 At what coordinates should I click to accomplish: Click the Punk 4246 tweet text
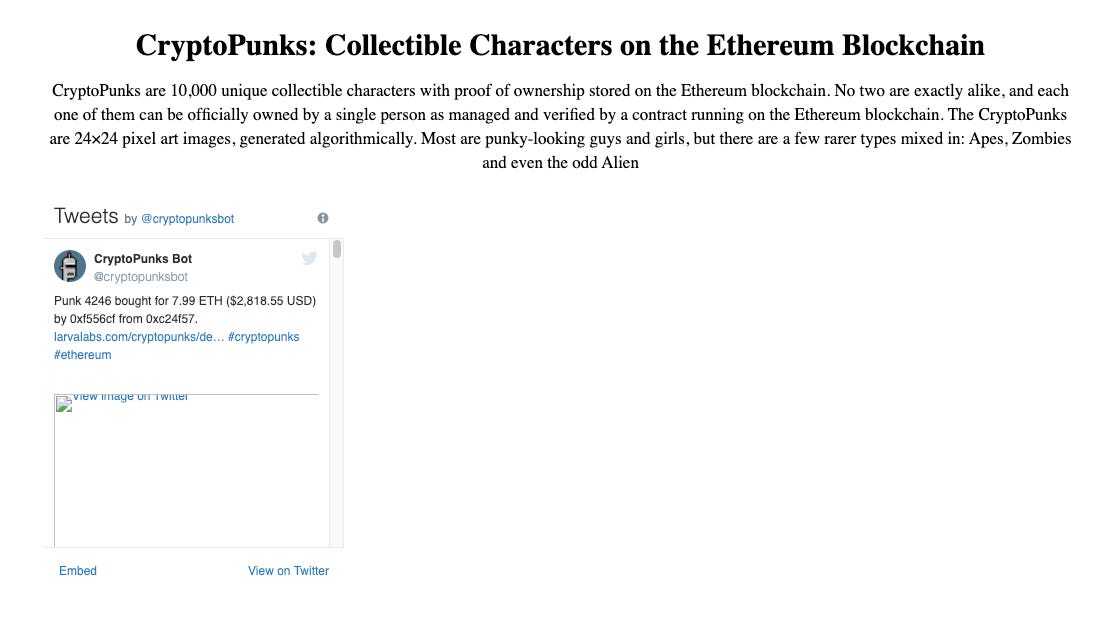click(185, 309)
